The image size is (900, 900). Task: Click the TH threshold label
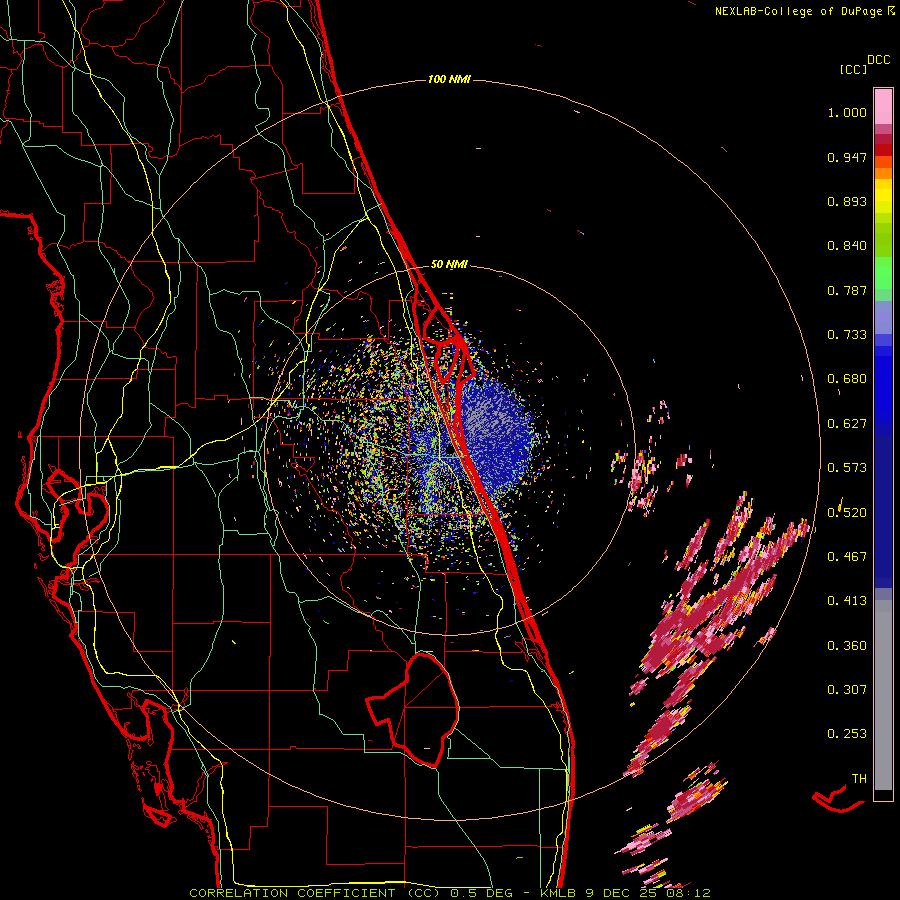pyautogui.click(x=859, y=779)
